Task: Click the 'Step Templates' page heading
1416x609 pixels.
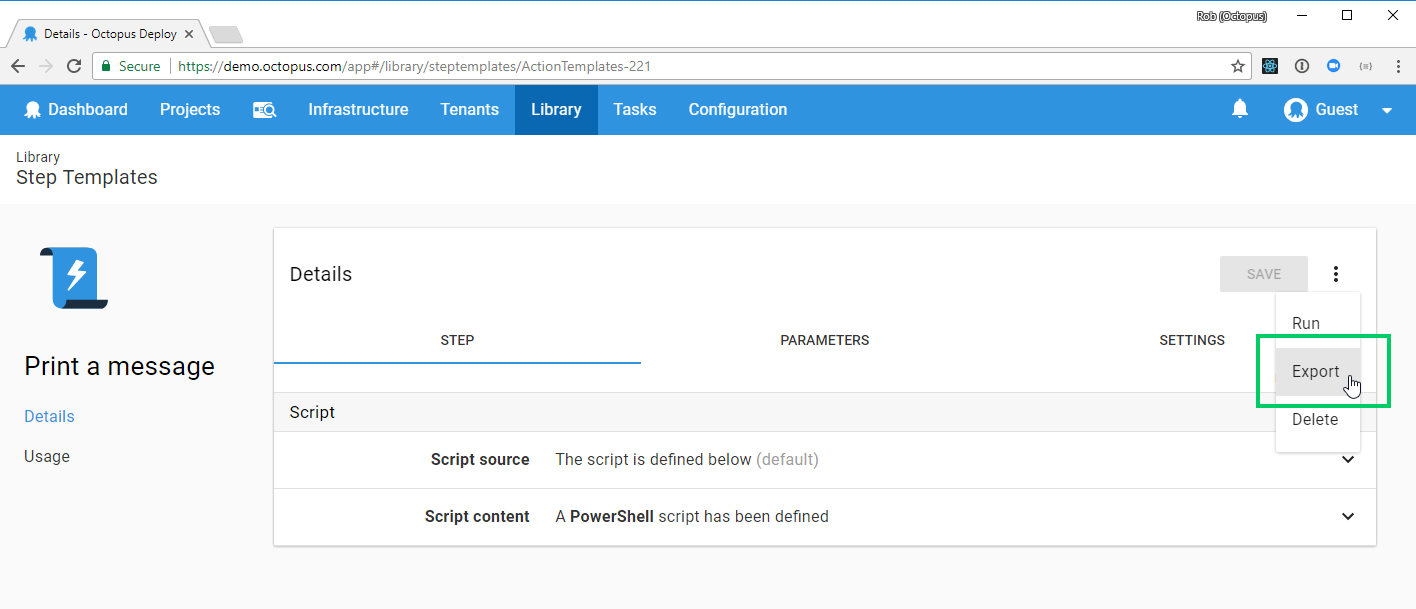Action: (x=87, y=178)
